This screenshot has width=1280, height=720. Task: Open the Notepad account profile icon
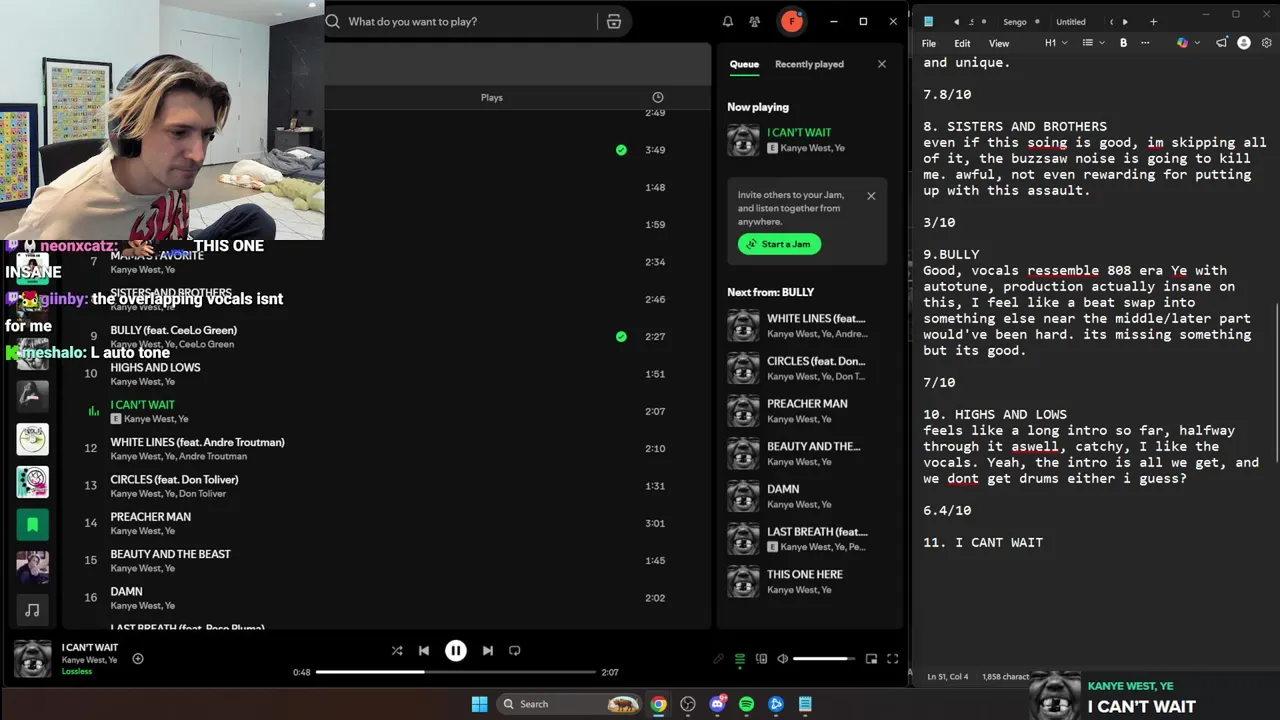coord(1244,43)
